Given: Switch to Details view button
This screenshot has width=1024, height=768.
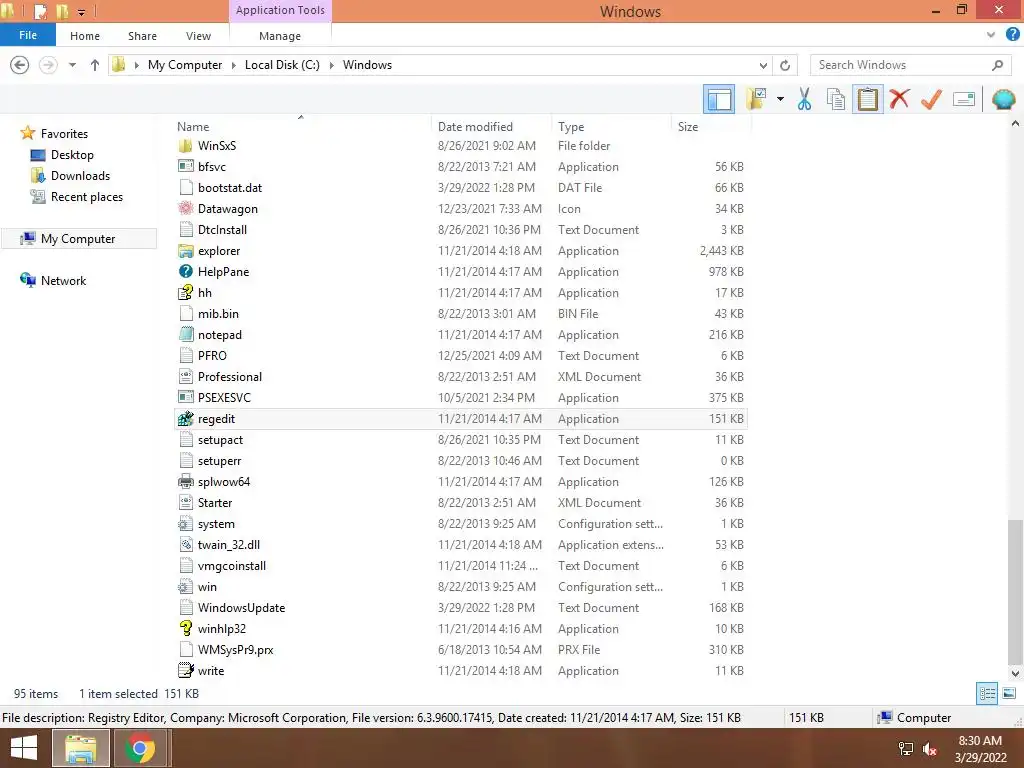Looking at the screenshot, I should click(987, 693).
